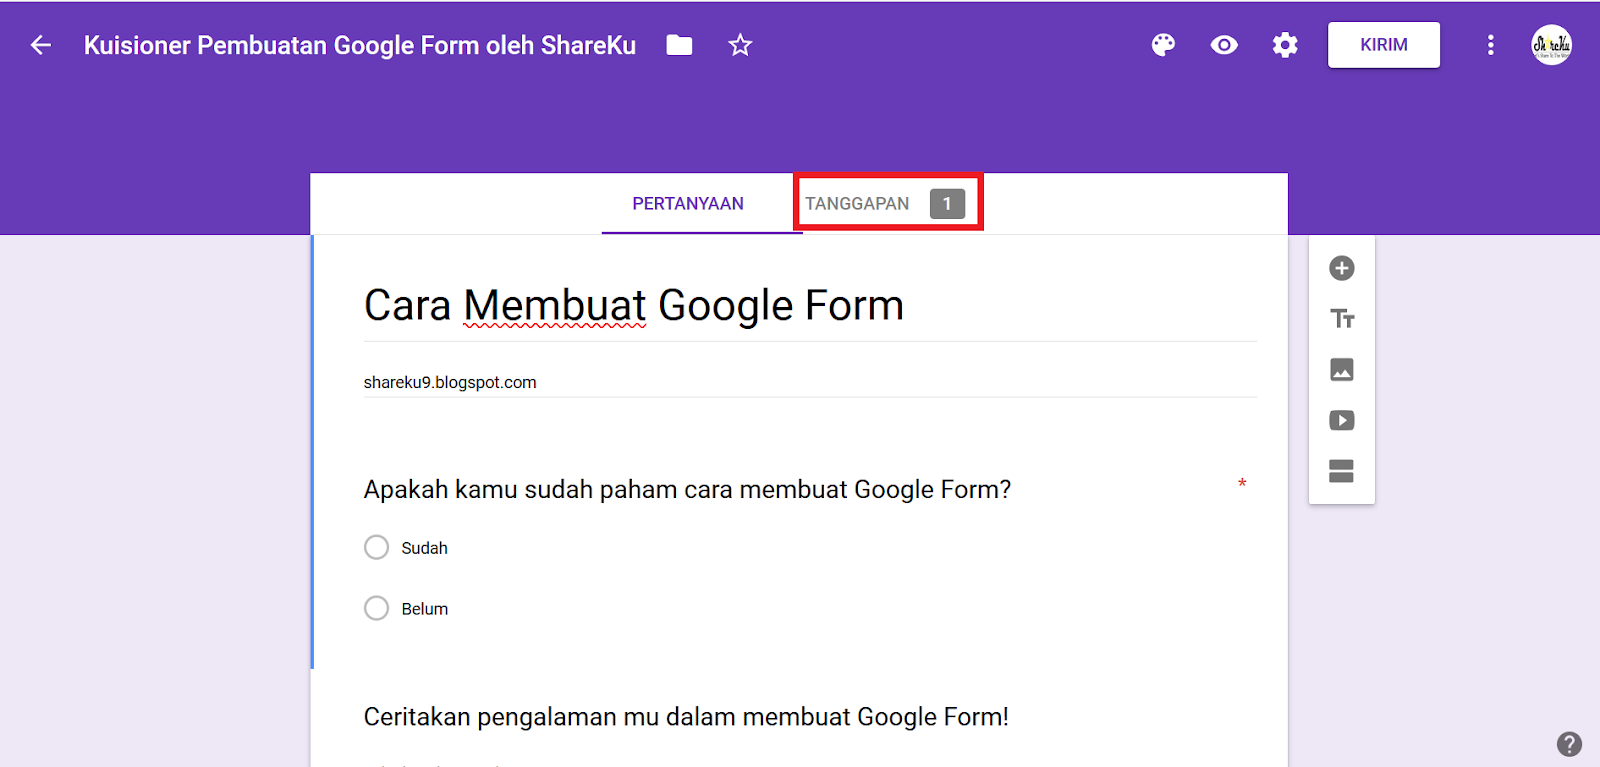Add an image to the form

pos(1342,370)
